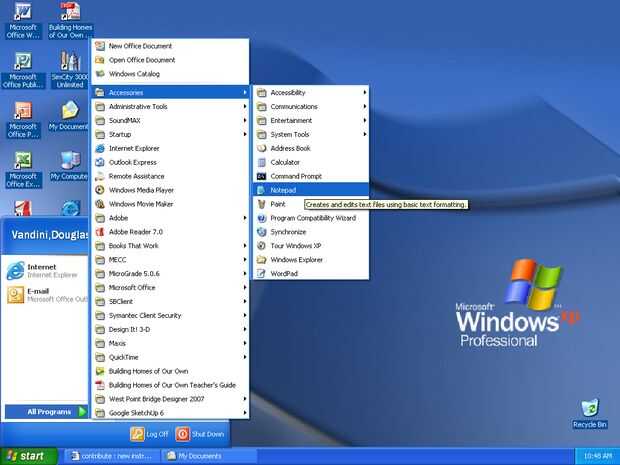Screen dimensions: 620x465
Task: Expand the Startup submenu
Action: click(x=170, y=134)
